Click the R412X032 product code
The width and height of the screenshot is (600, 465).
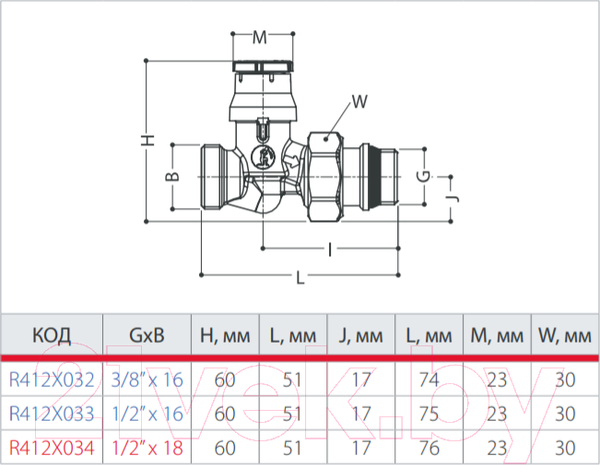pyautogui.click(x=51, y=379)
